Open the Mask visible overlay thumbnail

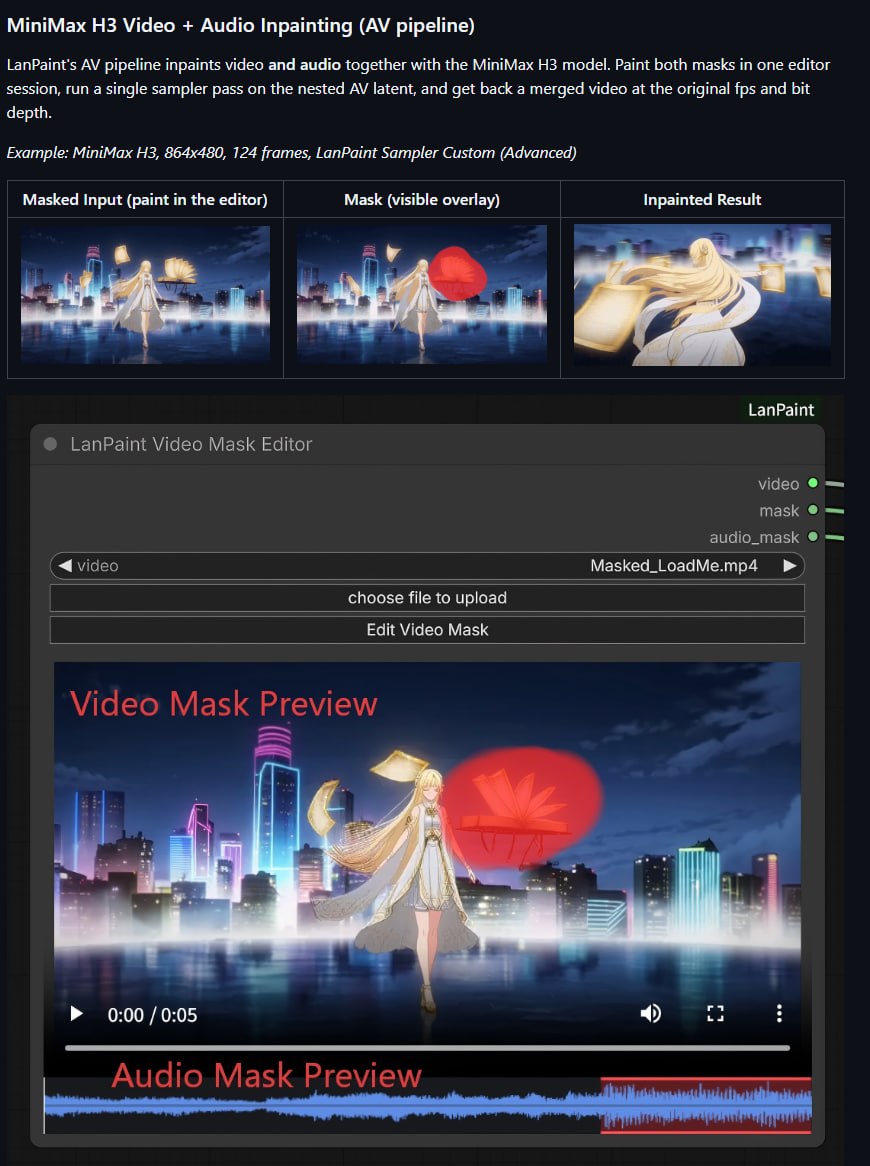pos(422,294)
